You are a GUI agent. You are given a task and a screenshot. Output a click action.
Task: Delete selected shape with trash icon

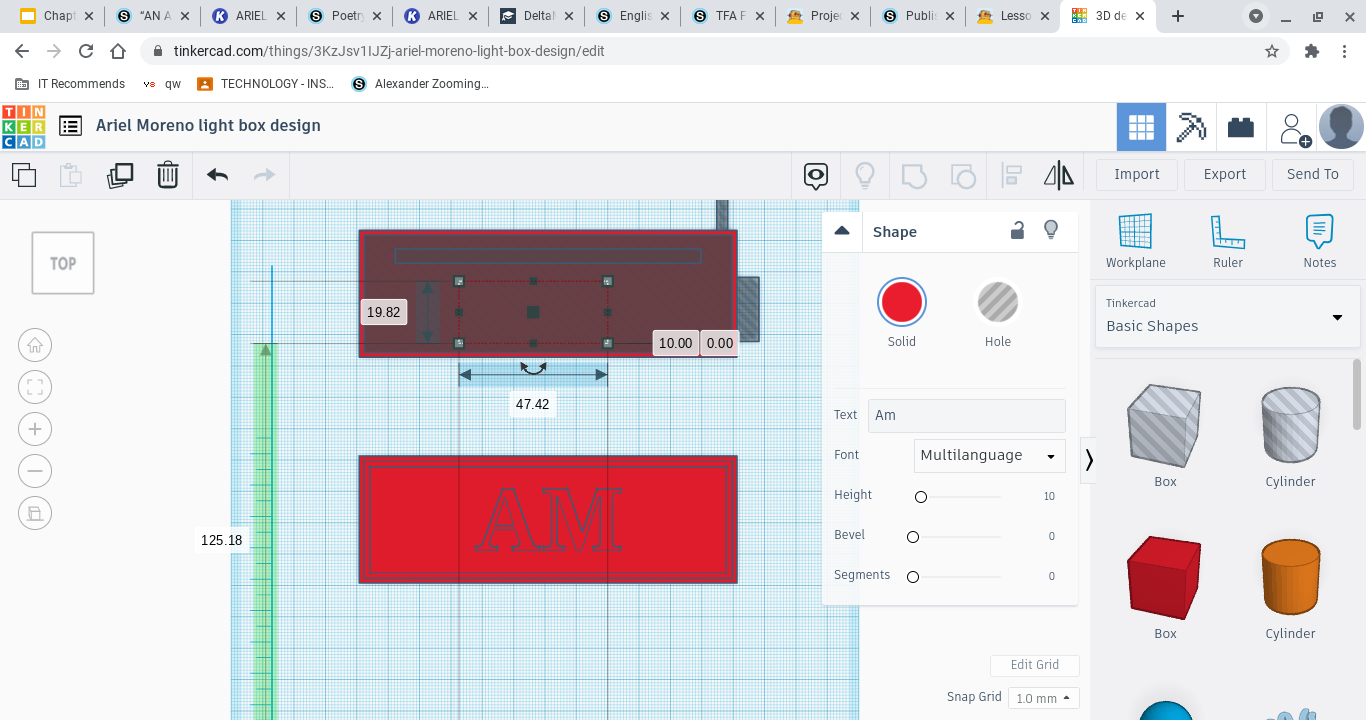(167, 175)
